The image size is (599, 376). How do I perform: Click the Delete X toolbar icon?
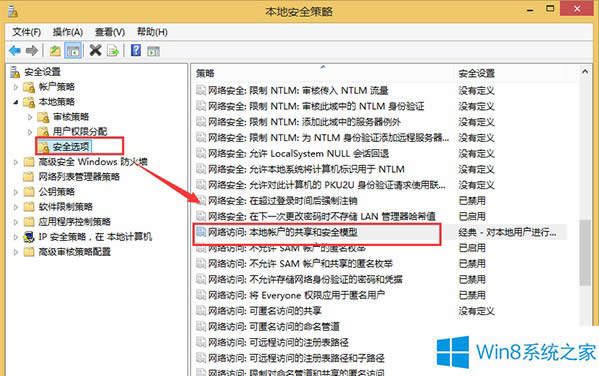96,50
